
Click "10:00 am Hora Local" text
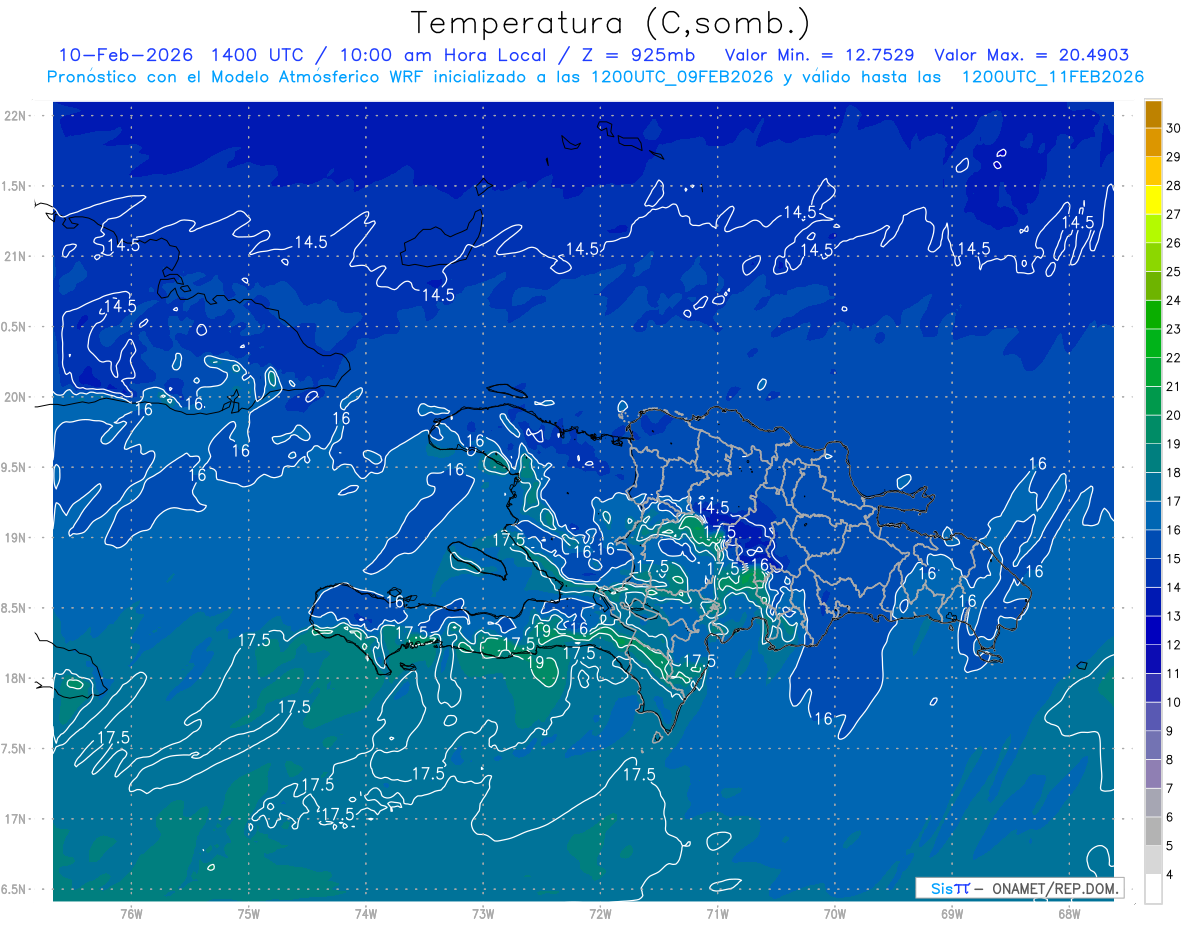(444, 55)
